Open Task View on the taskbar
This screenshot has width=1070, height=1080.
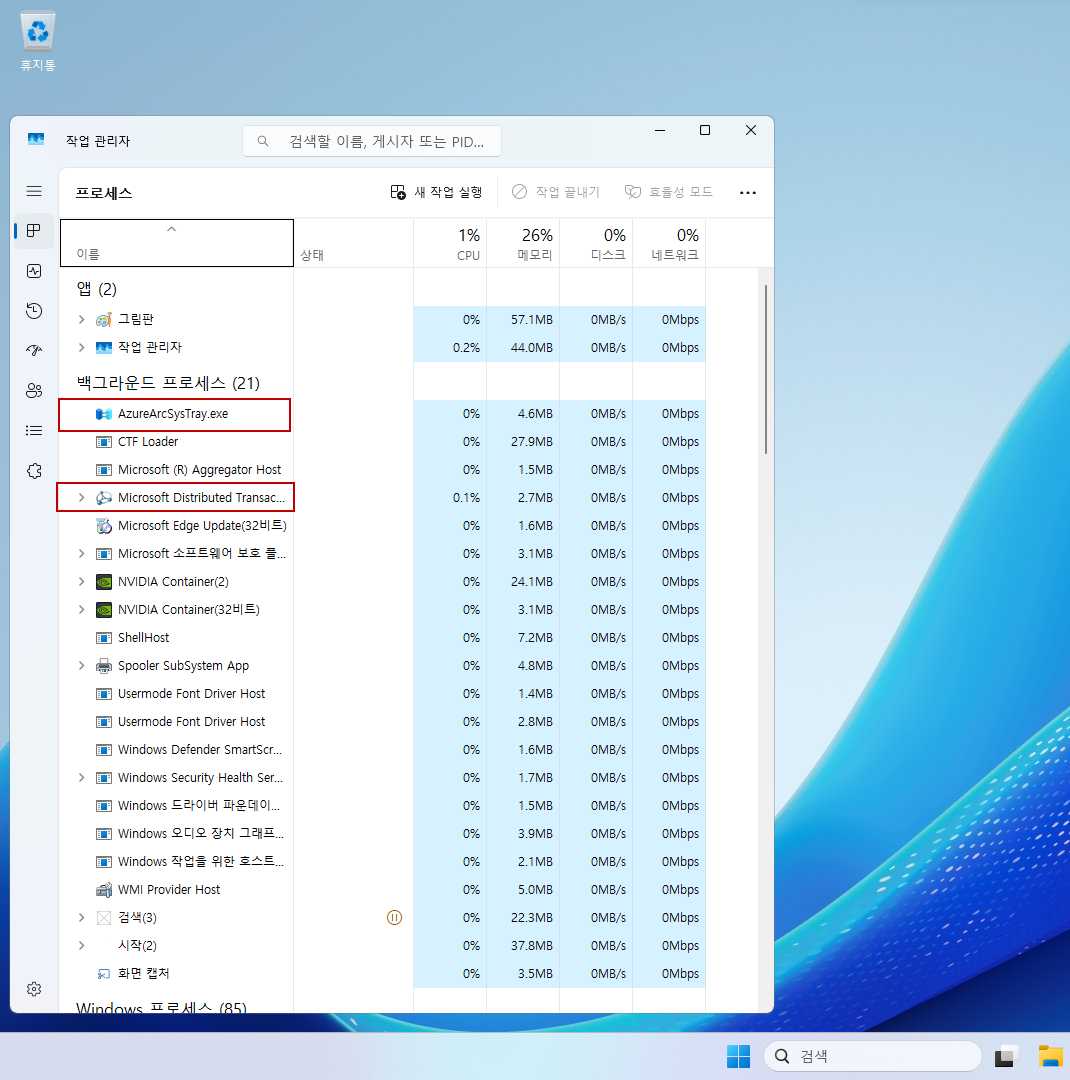coord(1006,1056)
